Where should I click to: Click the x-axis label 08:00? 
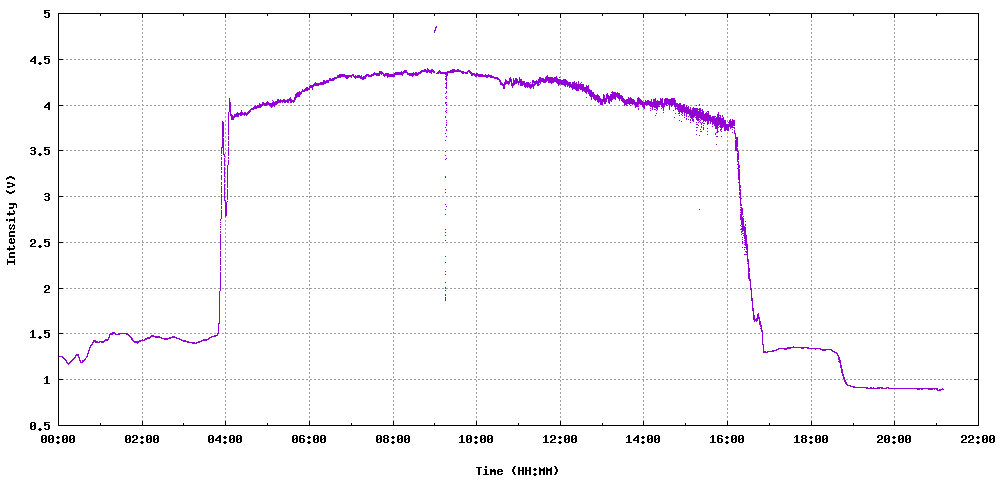[x=393, y=439]
